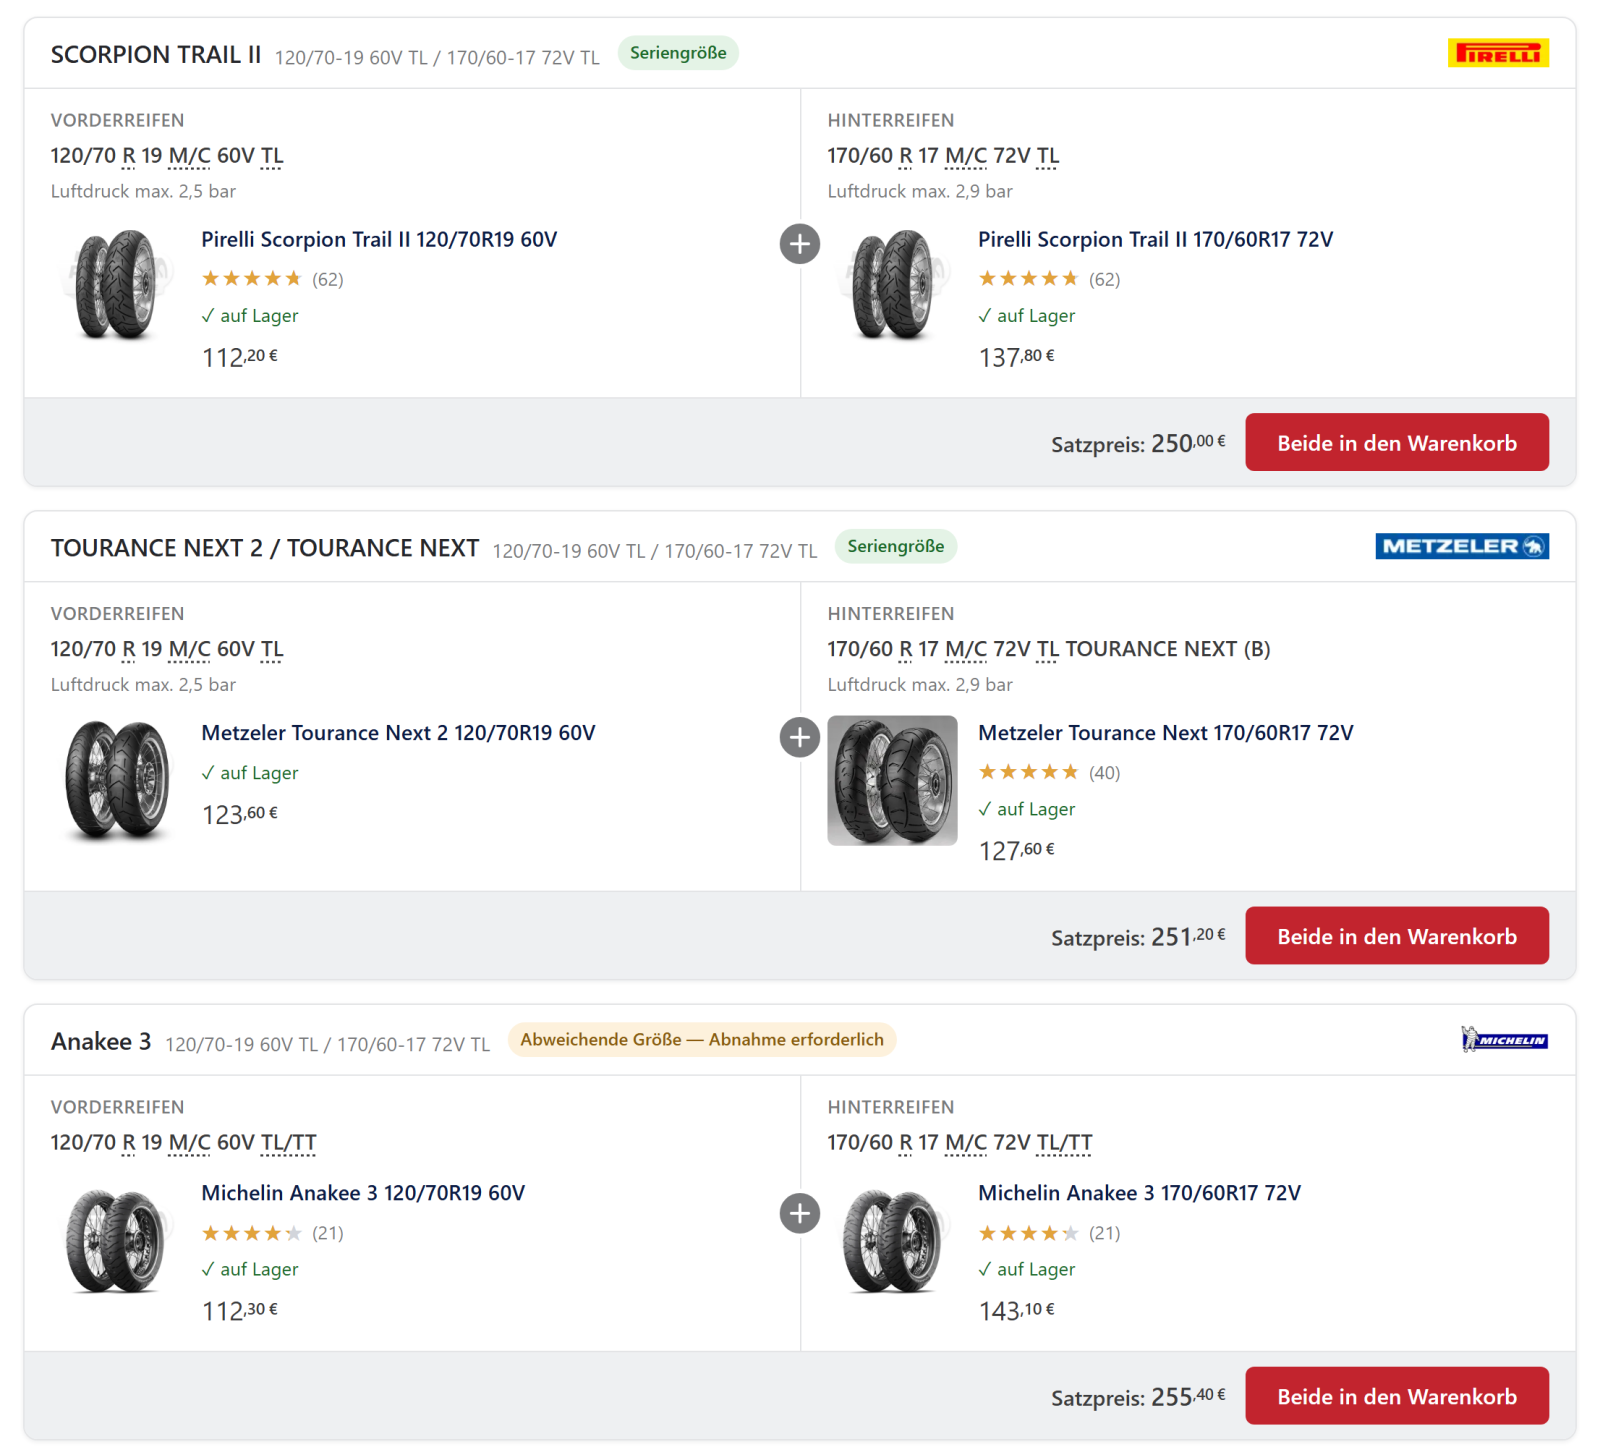The height and width of the screenshot is (1447, 1600).
Task: Click plus icon between Scorpion Trail tires
Action: (799, 244)
